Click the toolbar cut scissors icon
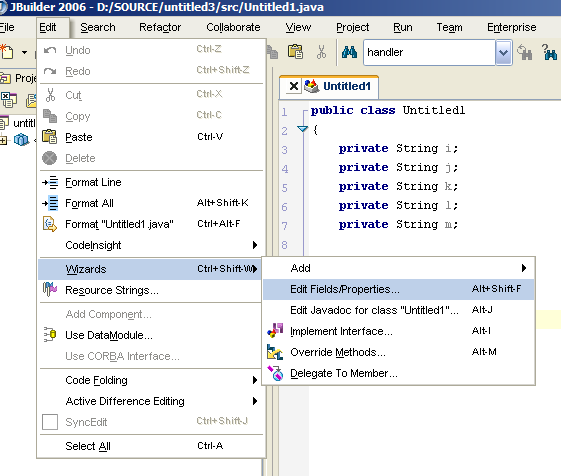Screen dimensions: 561x476 pyautogui.click(x=321, y=52)
